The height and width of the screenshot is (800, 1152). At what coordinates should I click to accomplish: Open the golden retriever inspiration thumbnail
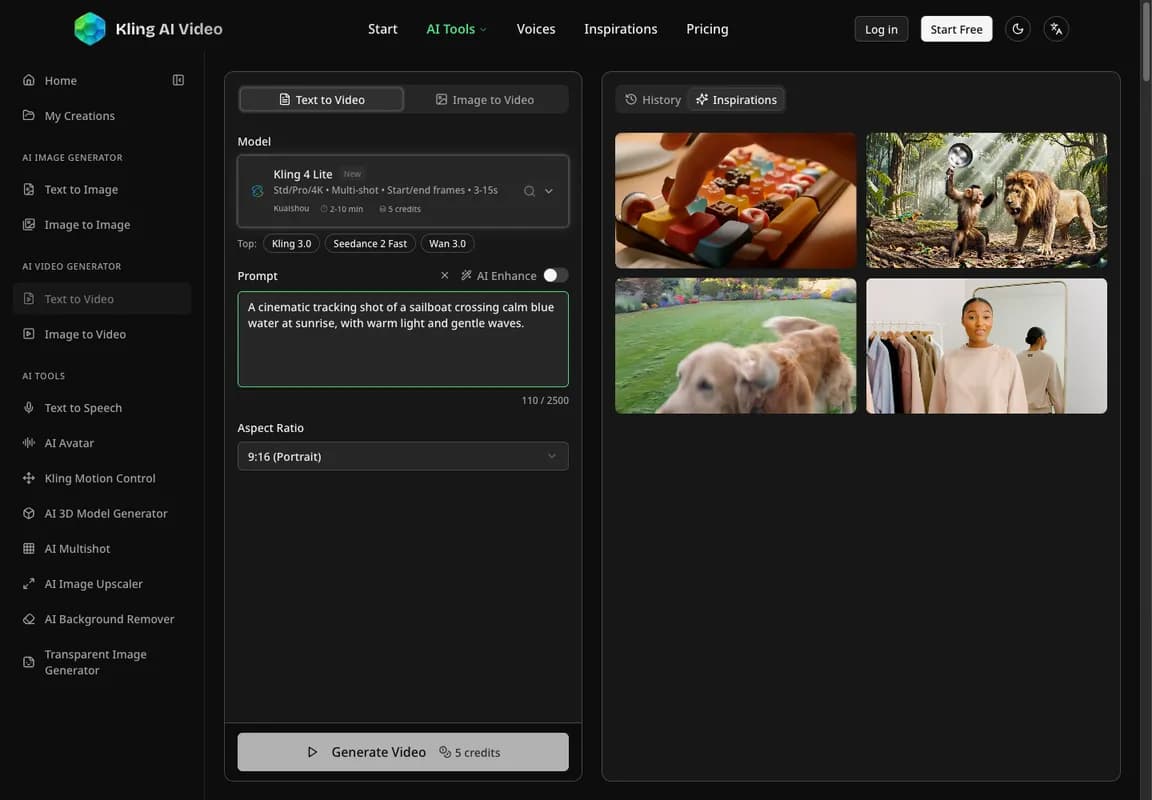(x=735, y=345)
